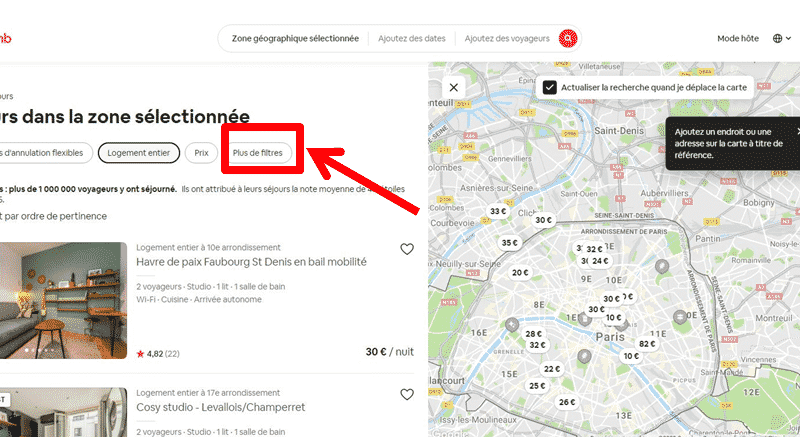This screenshot has height=437, width=800.
Task: Close the map with the X button
Action: click(454, 87)
